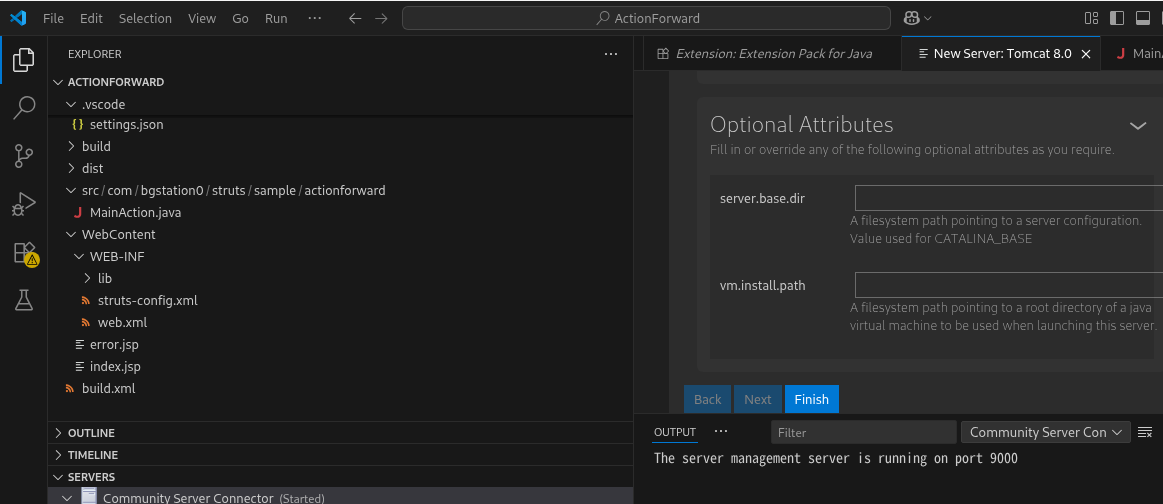Open the overflow menu ellipsis in menu bar
The height and width of the screenshot is (504, 1163).
pyautogui.click(x=314, y=19)
